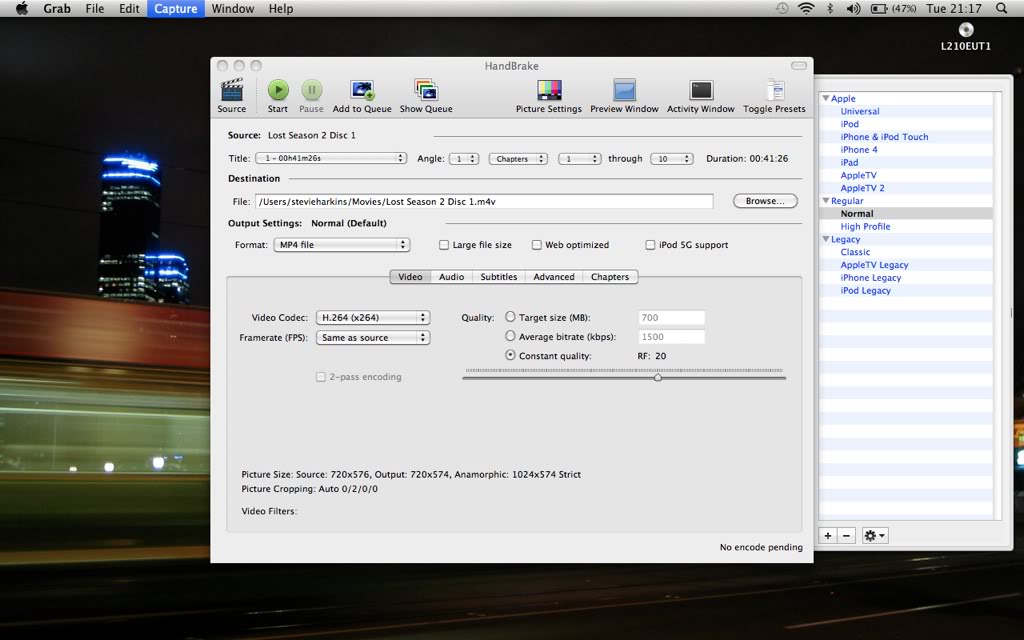This screenshot has height=640, width=1024.
Task: Open the Chapters mode dropdown
Action: click(x=518, y=159)
